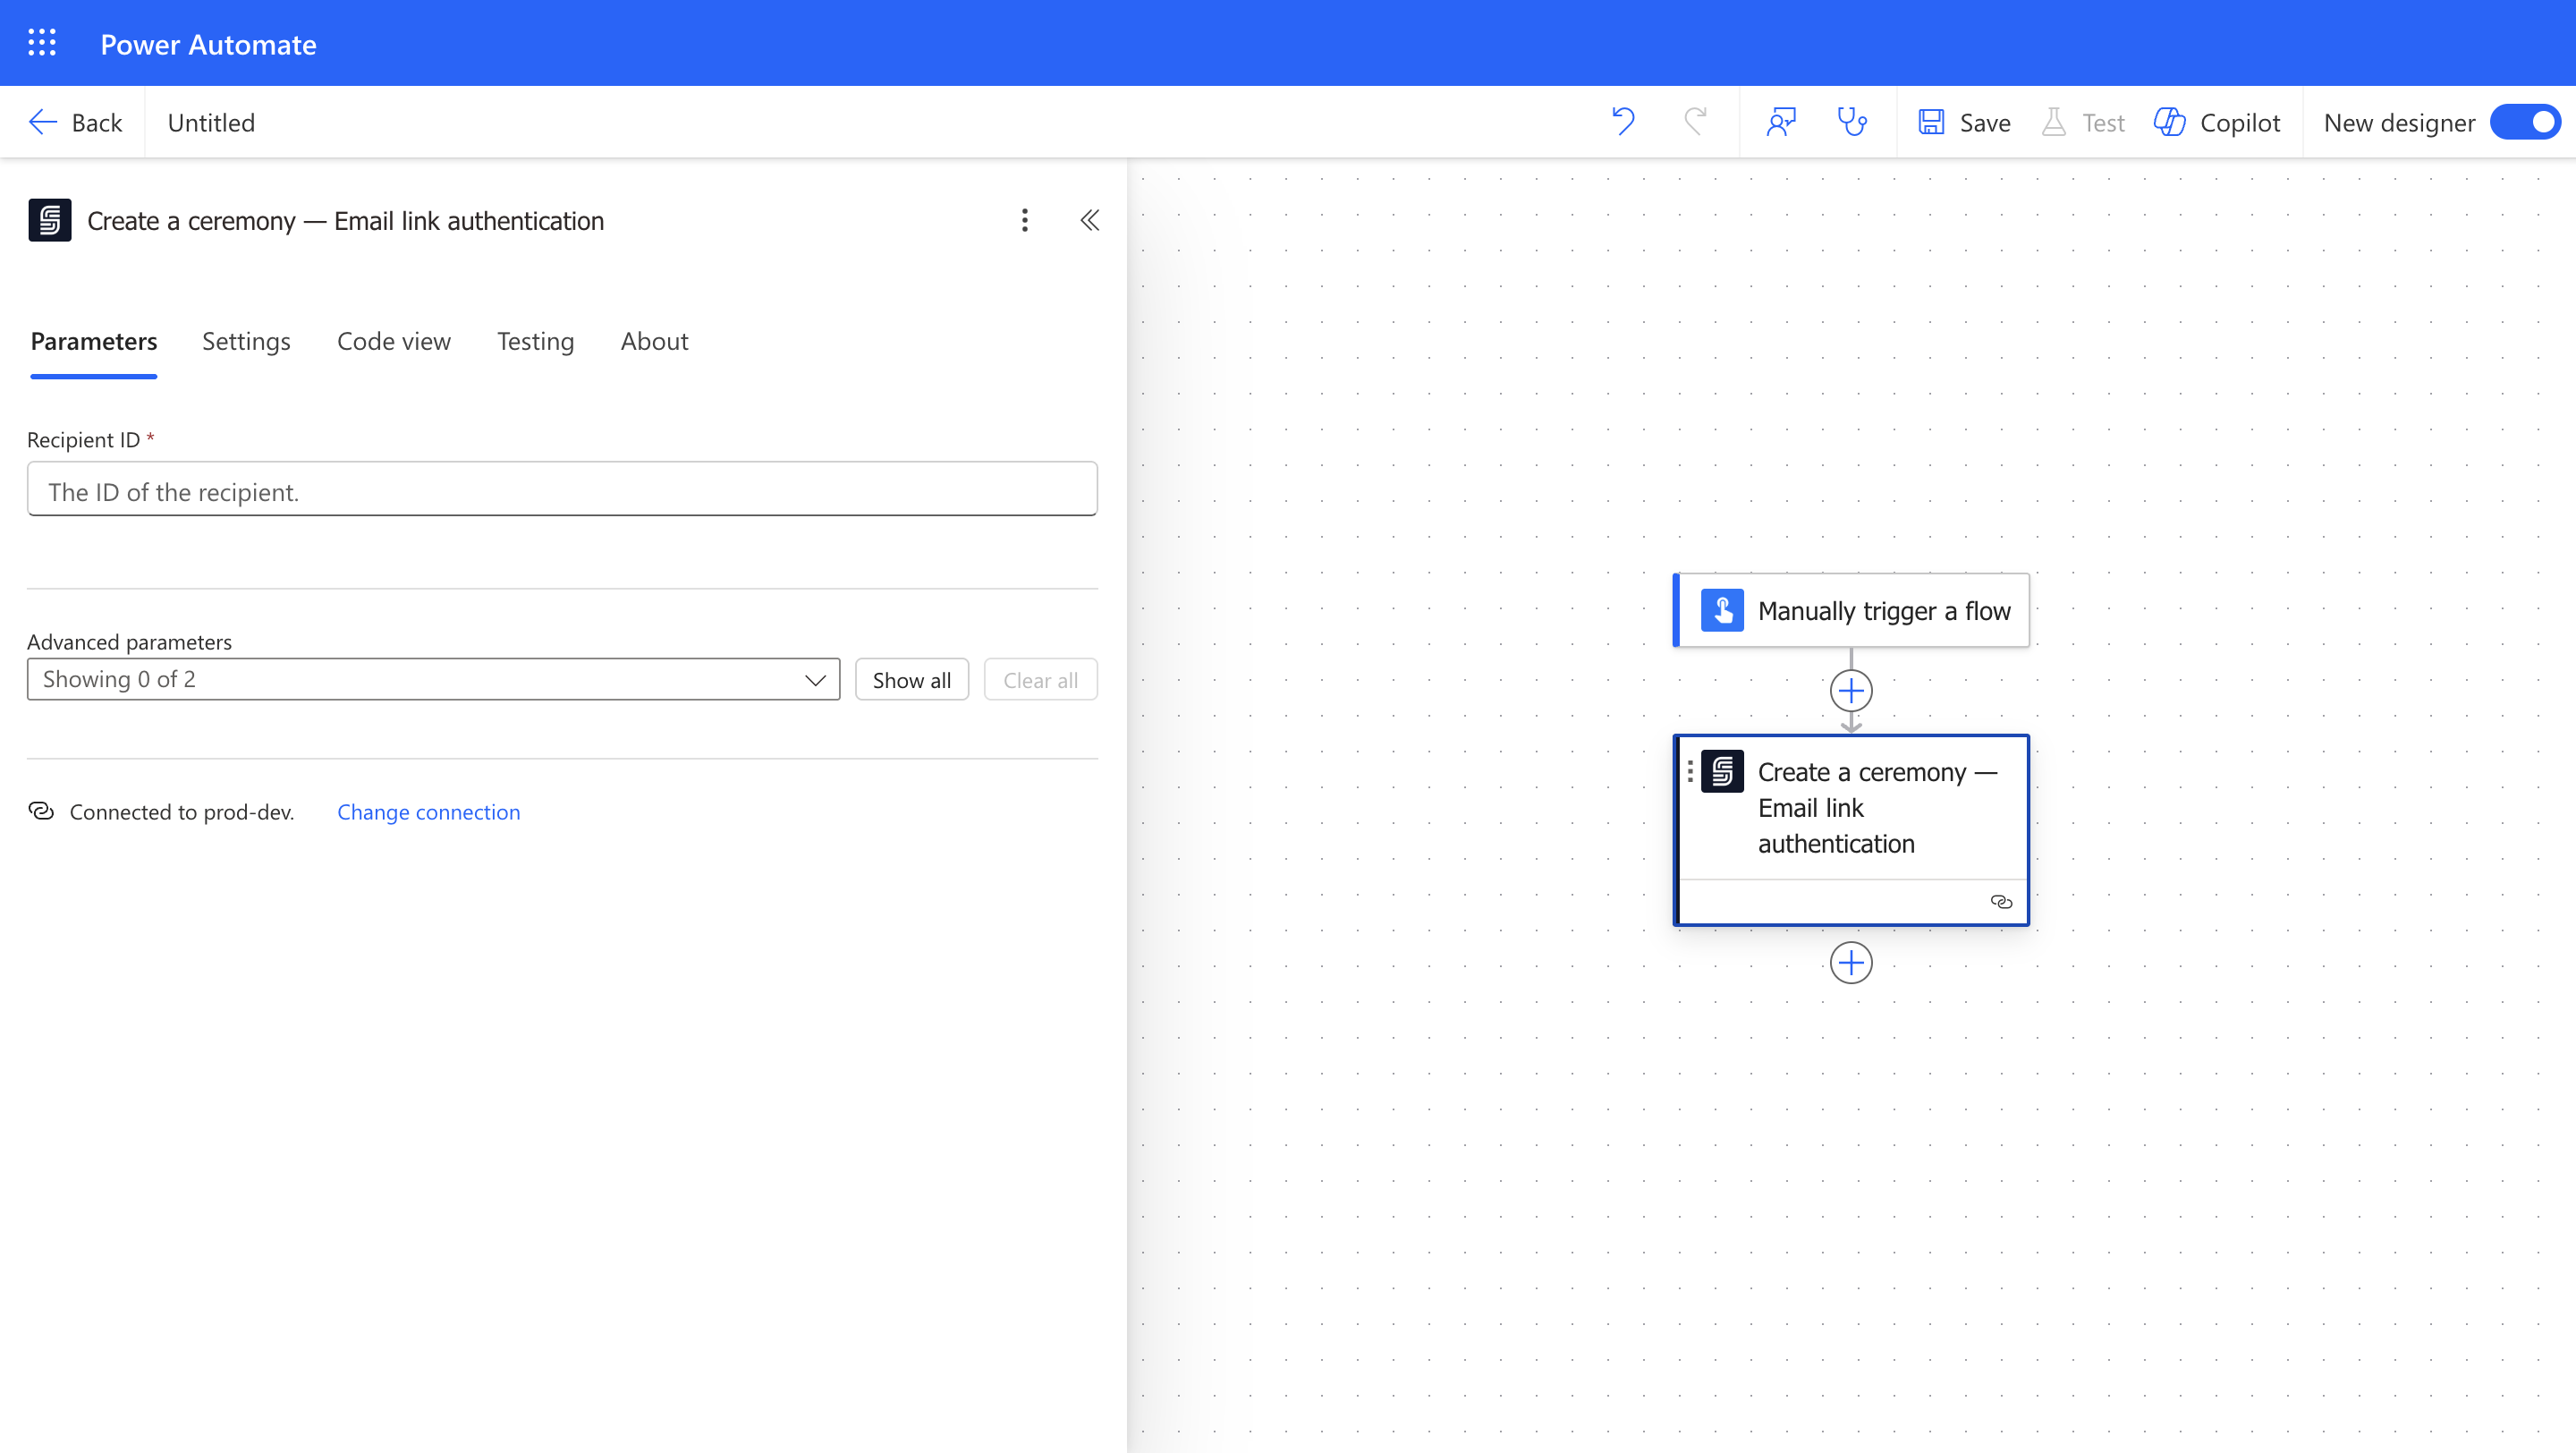
Task: Save the flow
Action: 1965,122
